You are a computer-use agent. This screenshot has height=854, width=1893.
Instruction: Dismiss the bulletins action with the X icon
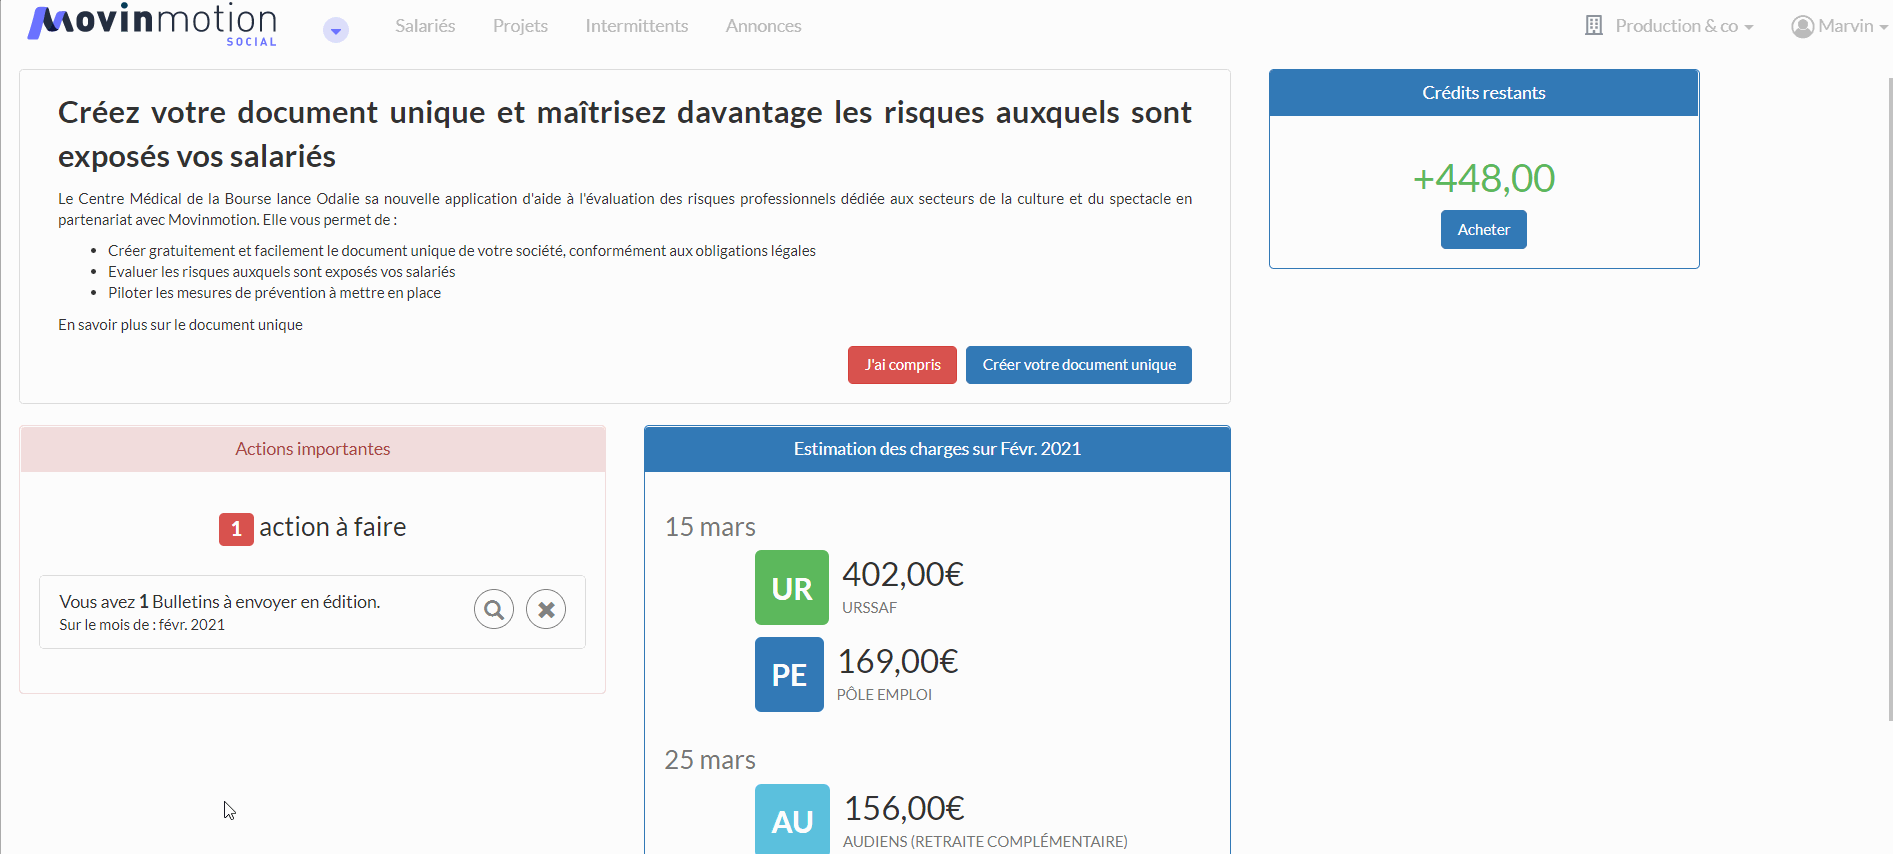pyautogui.click(x=546, y=609)
